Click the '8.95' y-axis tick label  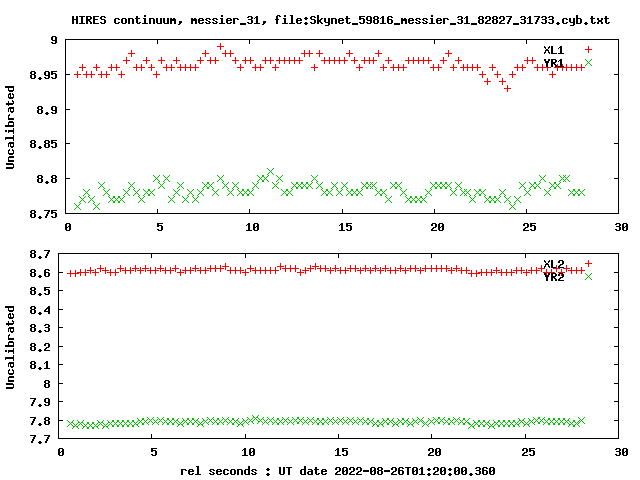43,75
